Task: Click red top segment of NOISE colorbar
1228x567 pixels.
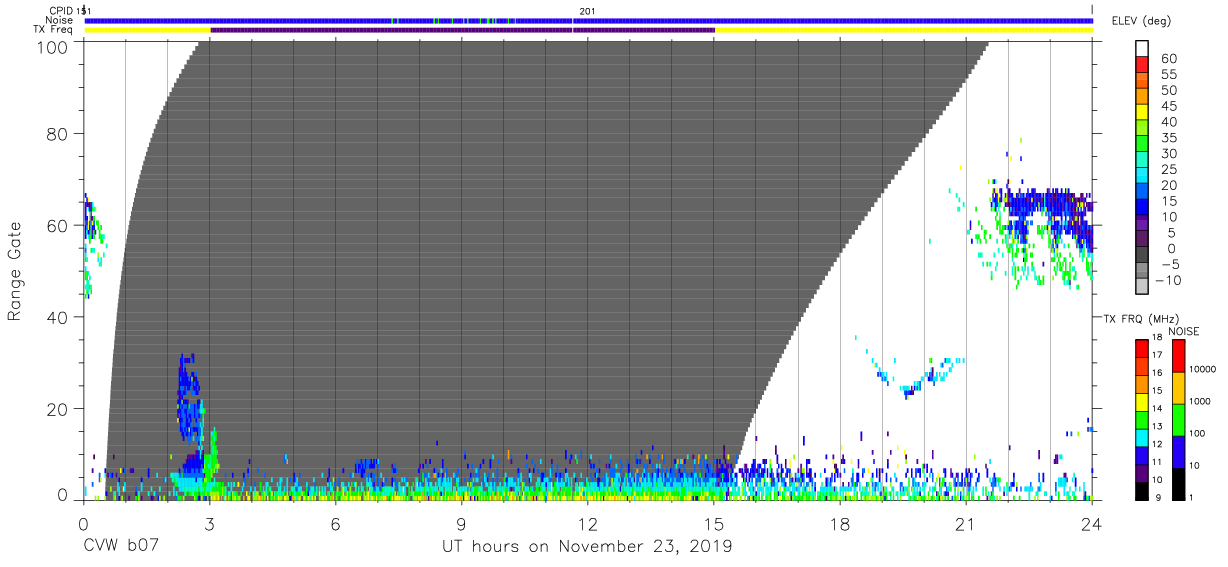Action: (1177, 356)
